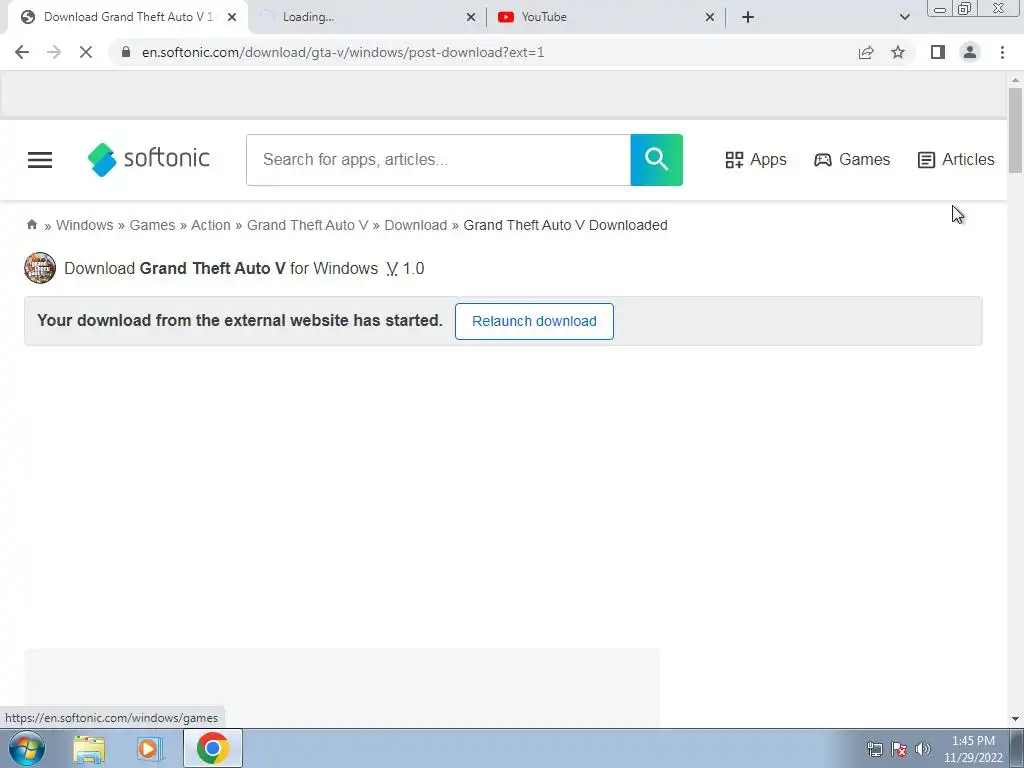Toggle the Chrome side panel
Viewport: 1024px width, 768px height.
[938, 52]
